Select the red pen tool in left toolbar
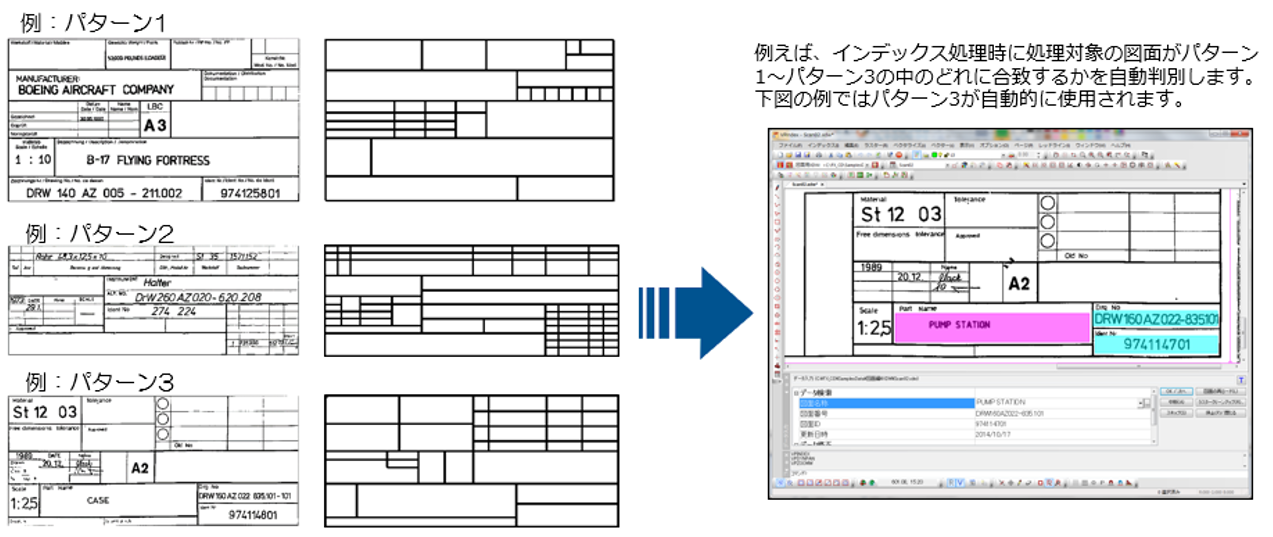This screenshot has width=1273, height=537. pyautogui.click(x=777, y=187)
